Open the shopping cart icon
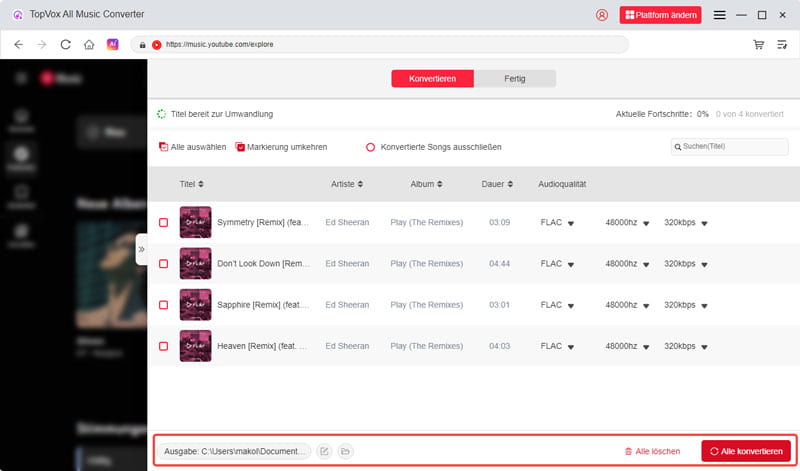This screenshot has height=471, width=800. click(759, 44)
